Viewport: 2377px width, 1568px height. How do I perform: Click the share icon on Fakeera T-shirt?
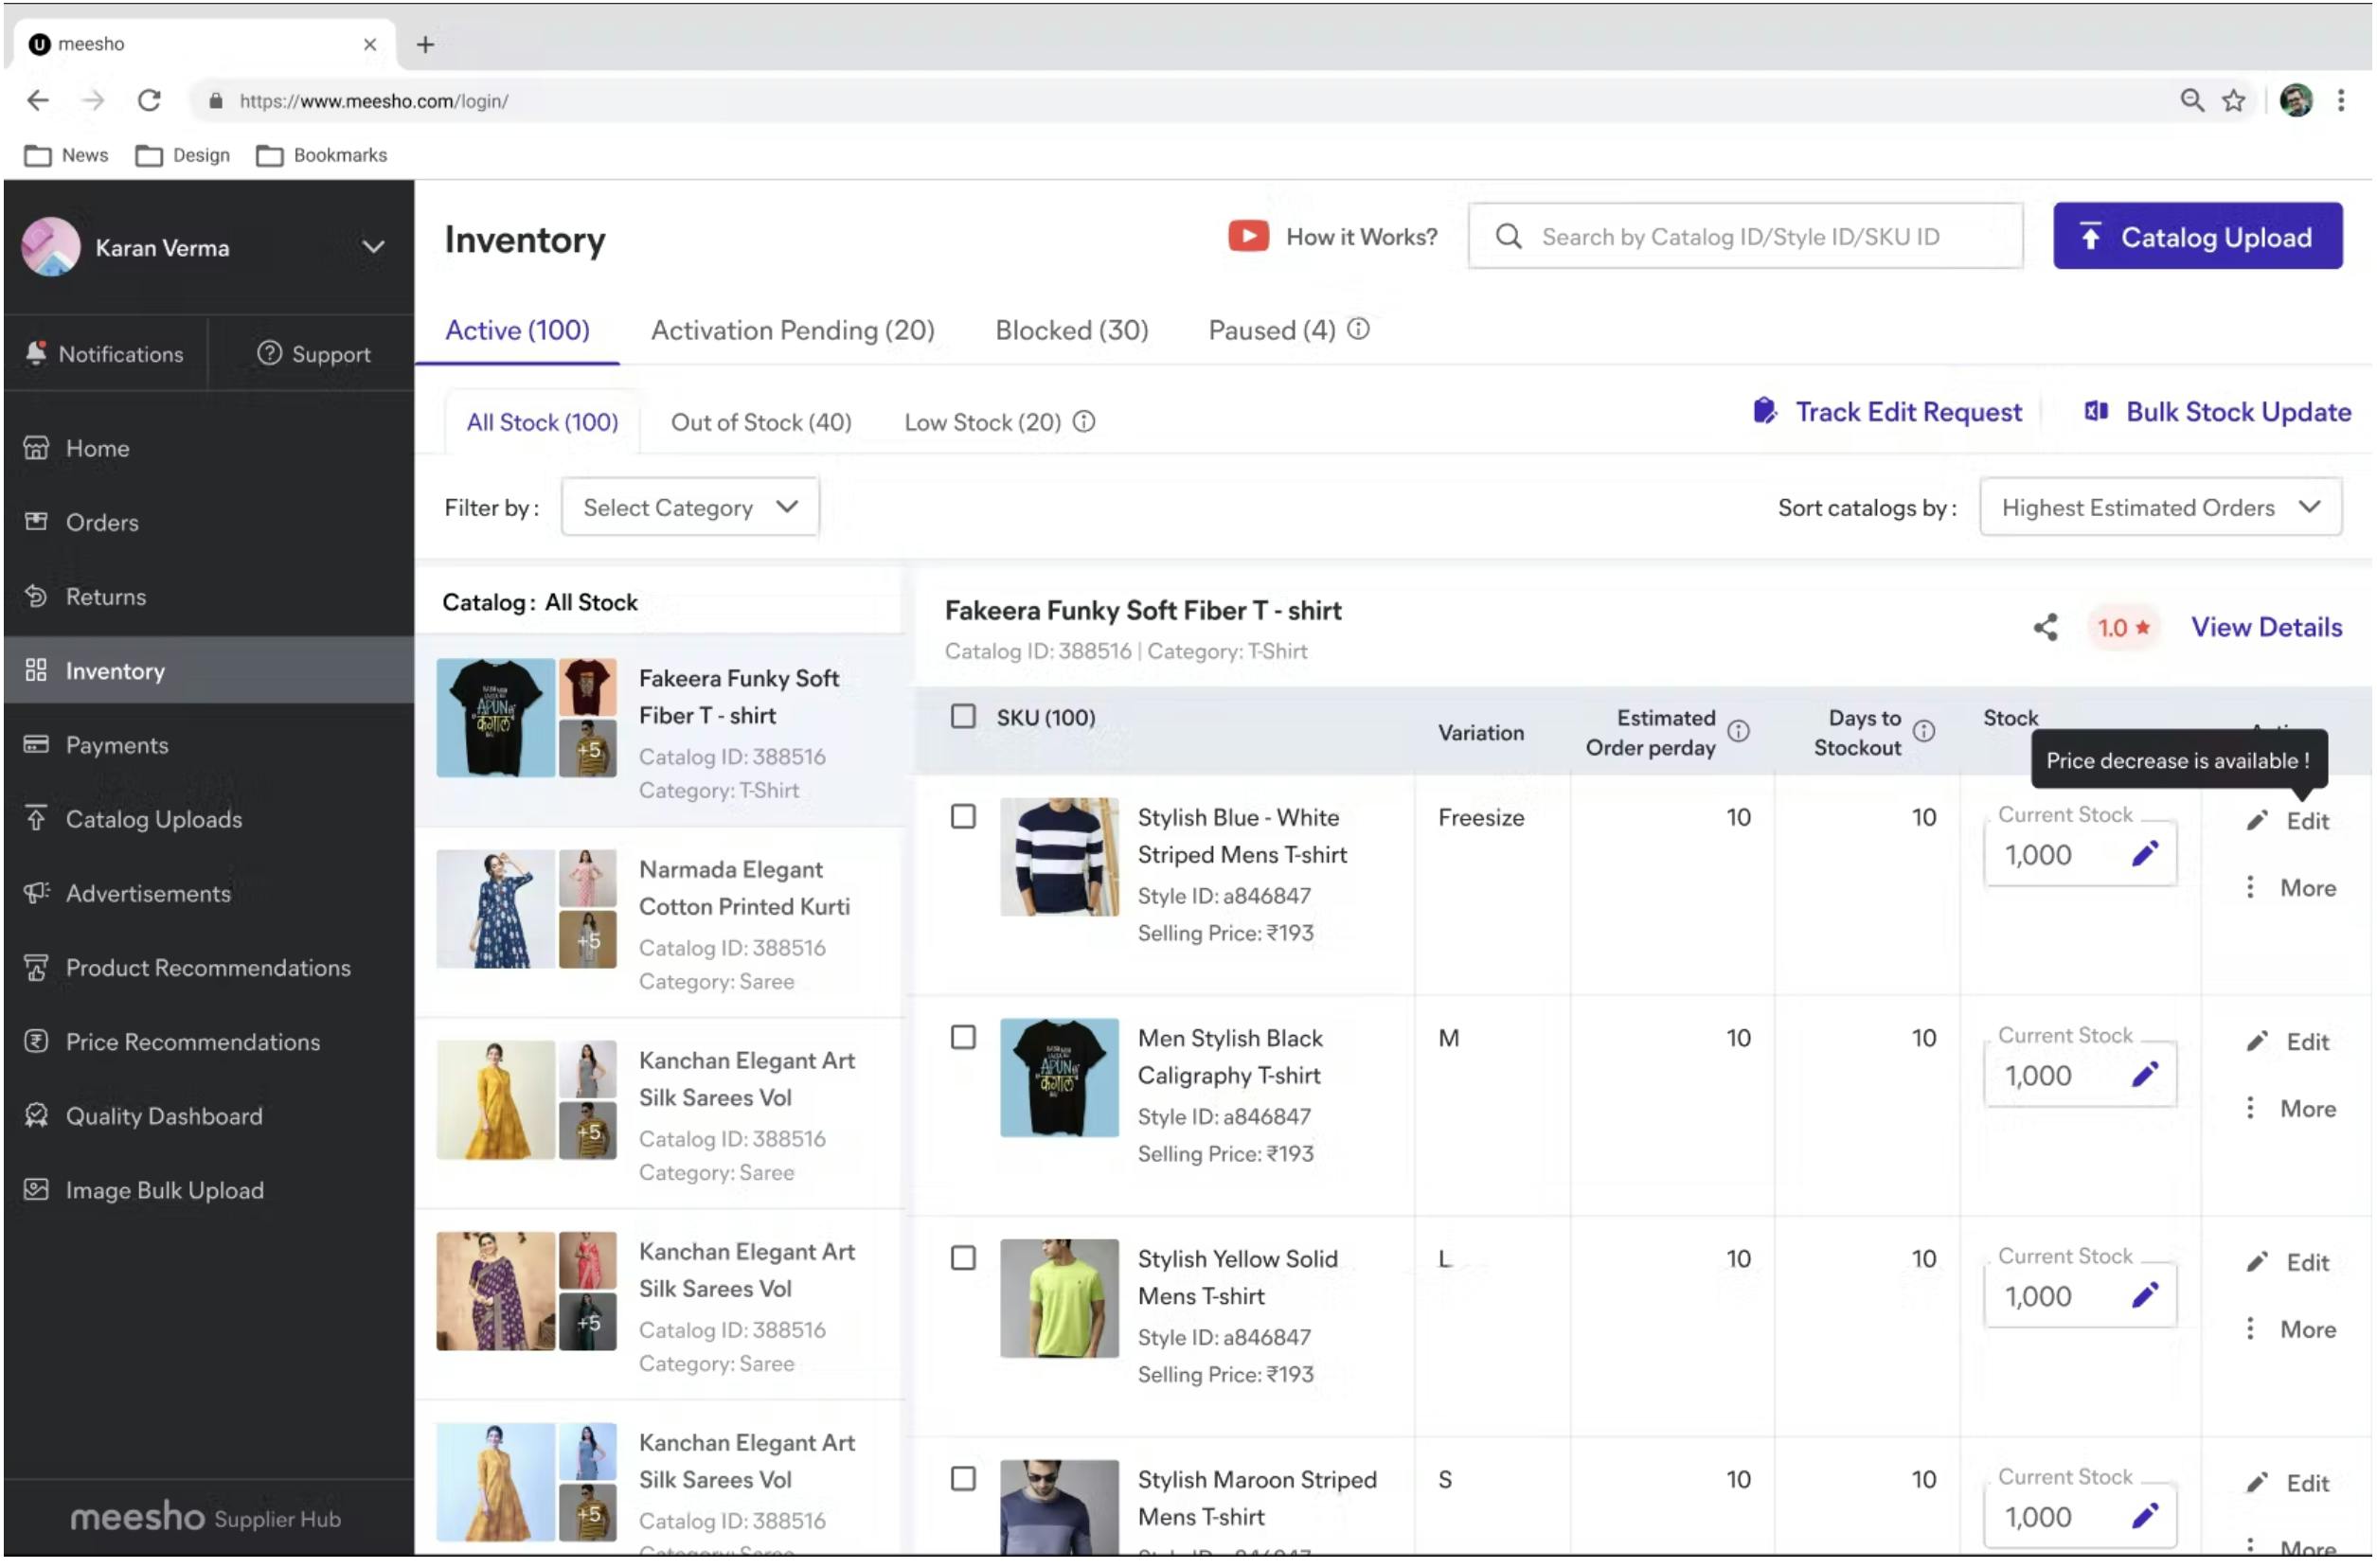click(x=2043, y=627)
